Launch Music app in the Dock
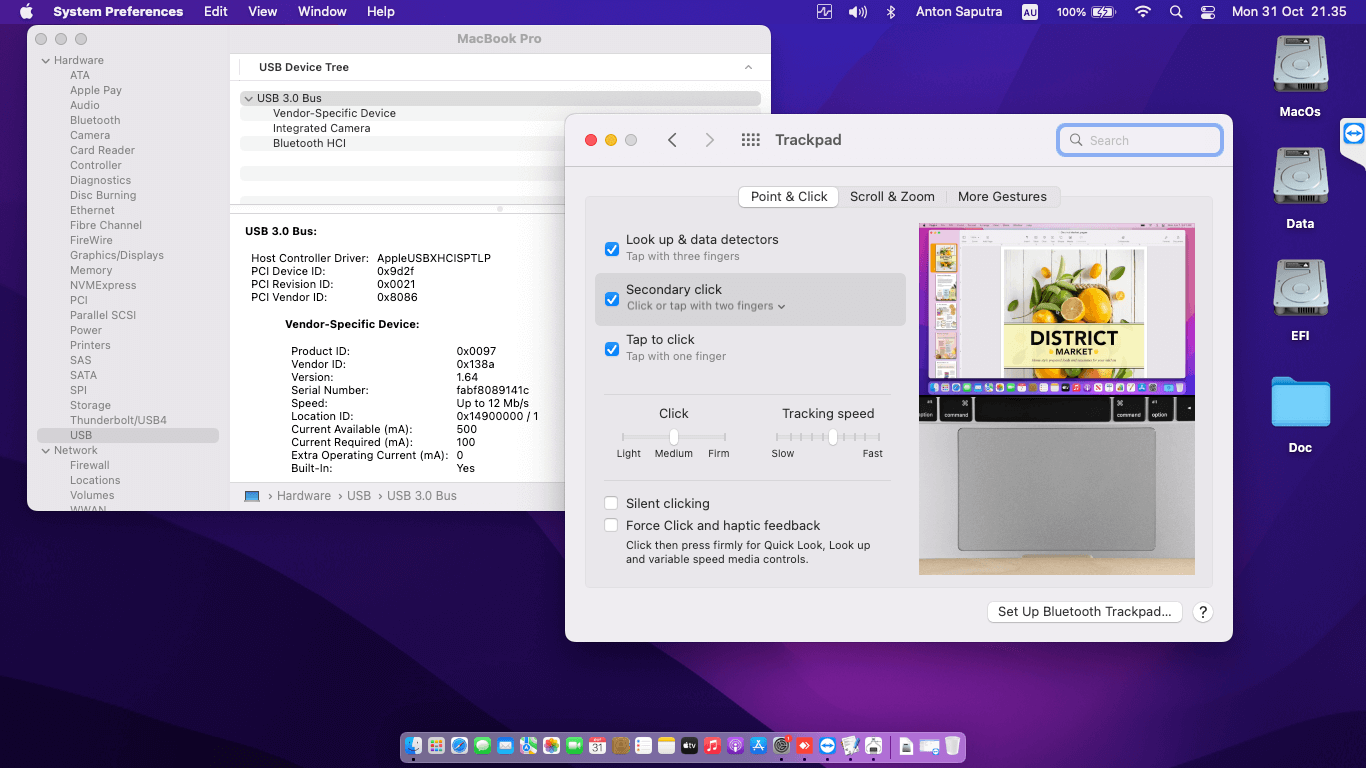Viewport: 1366px width, 768px height. click(x=712, y=746)
